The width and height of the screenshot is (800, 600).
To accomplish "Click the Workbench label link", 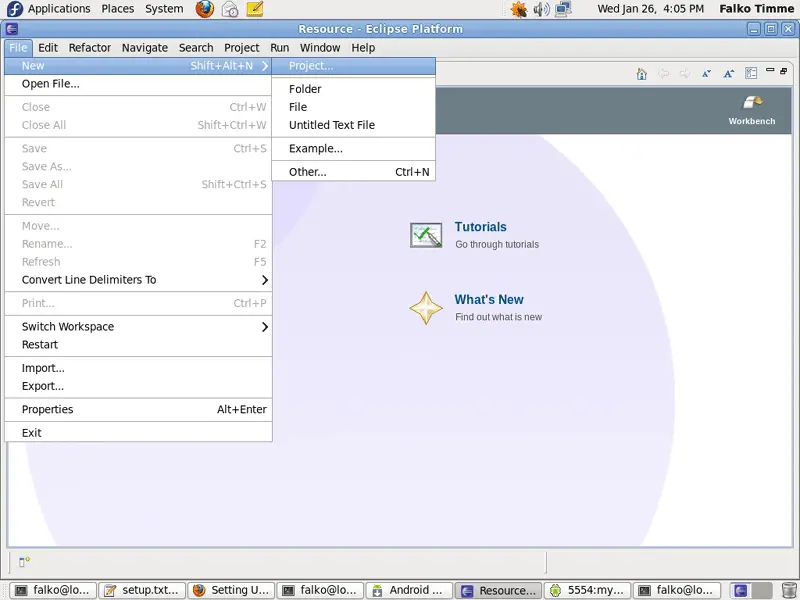I will (752, 121).
